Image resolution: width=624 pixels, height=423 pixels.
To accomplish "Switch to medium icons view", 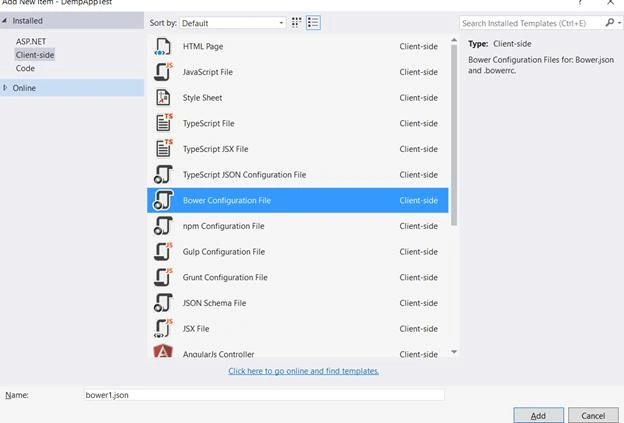I will tap(296, 23).
